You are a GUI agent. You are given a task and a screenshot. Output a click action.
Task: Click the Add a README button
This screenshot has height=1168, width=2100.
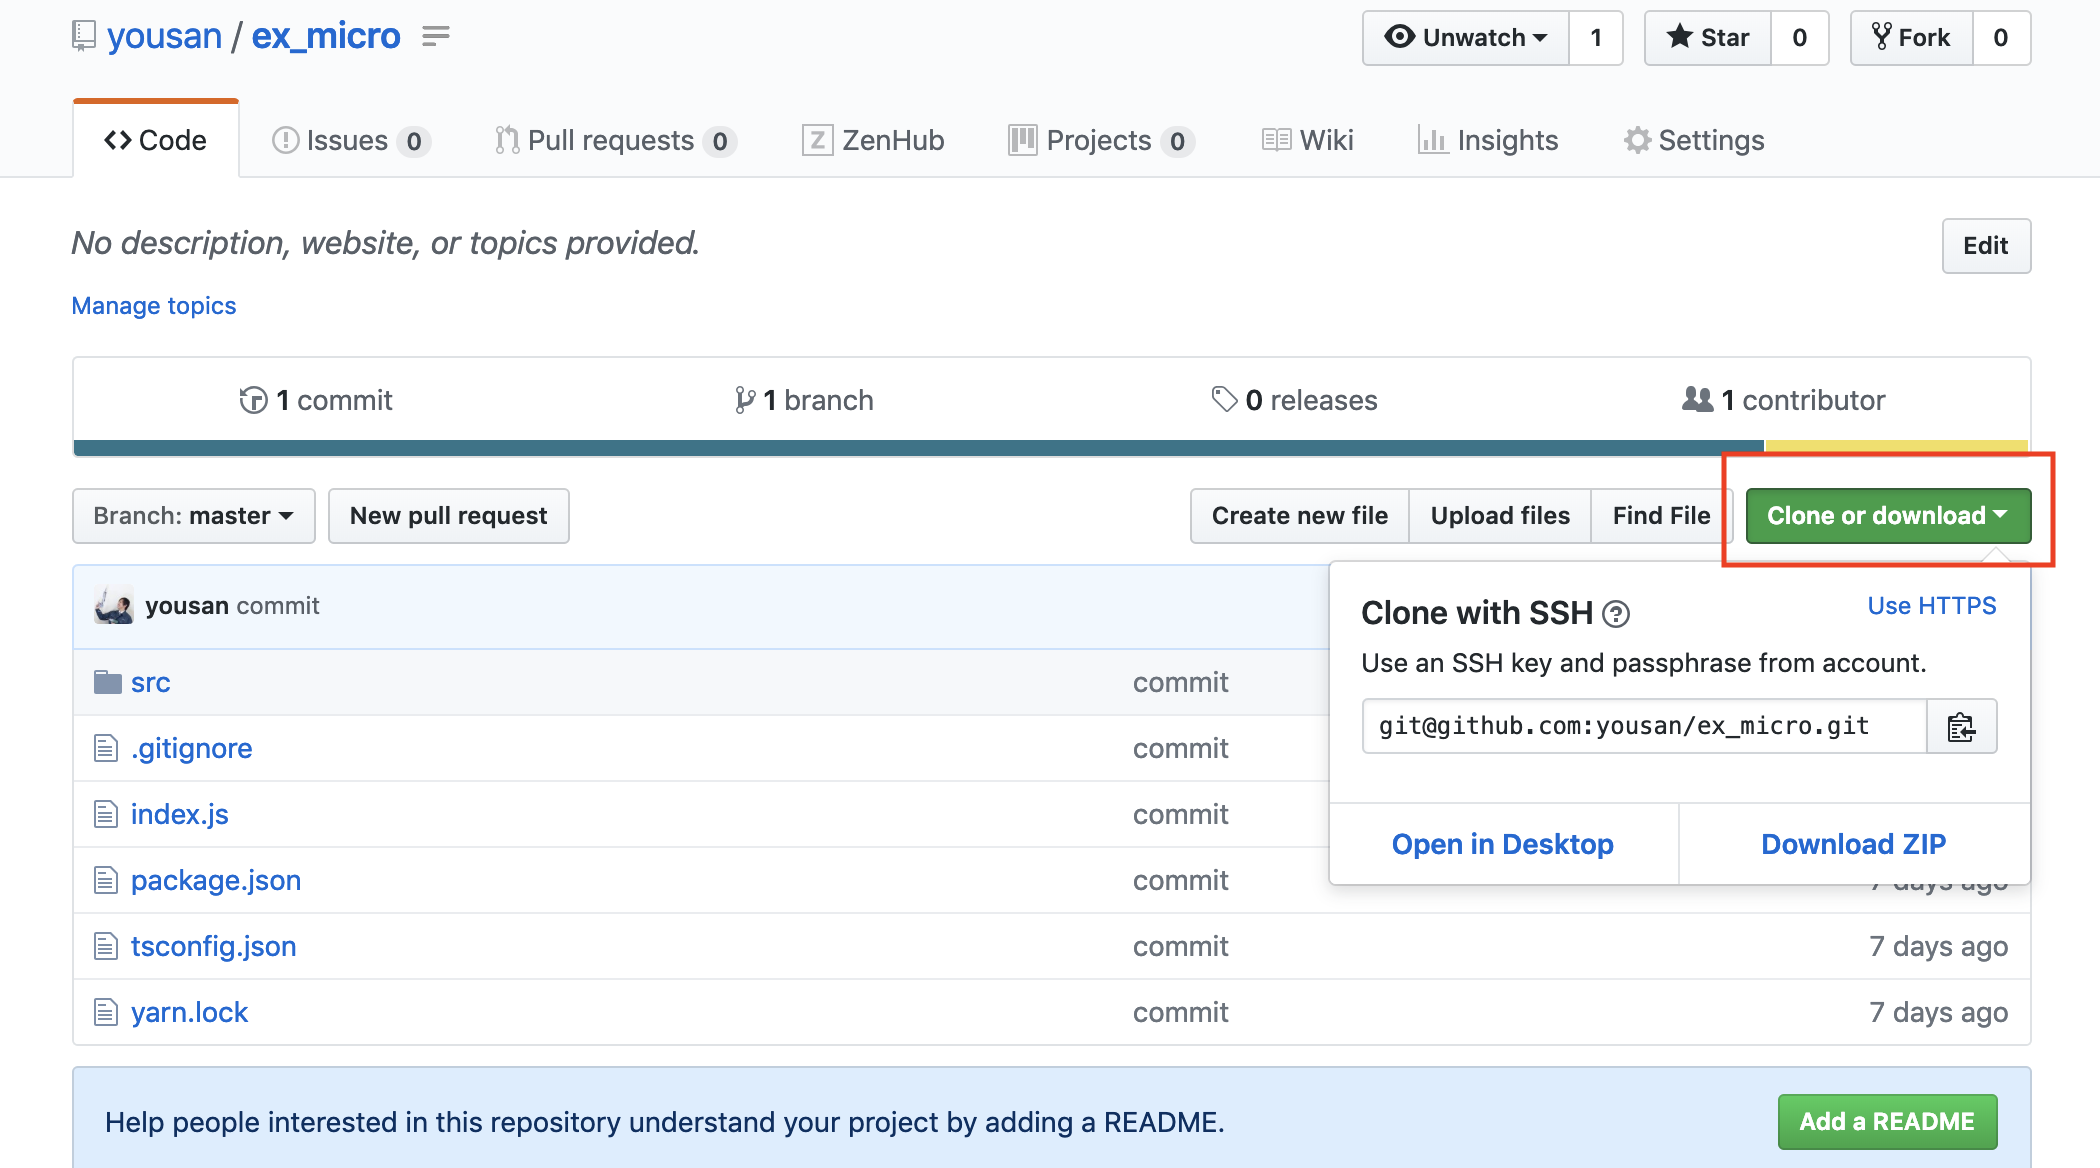[1886, 1121]
